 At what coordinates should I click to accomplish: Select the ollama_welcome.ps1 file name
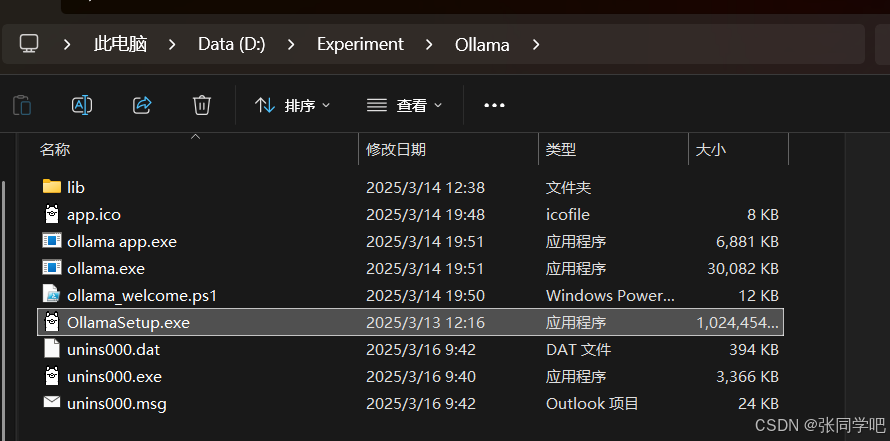click(142, 296)
